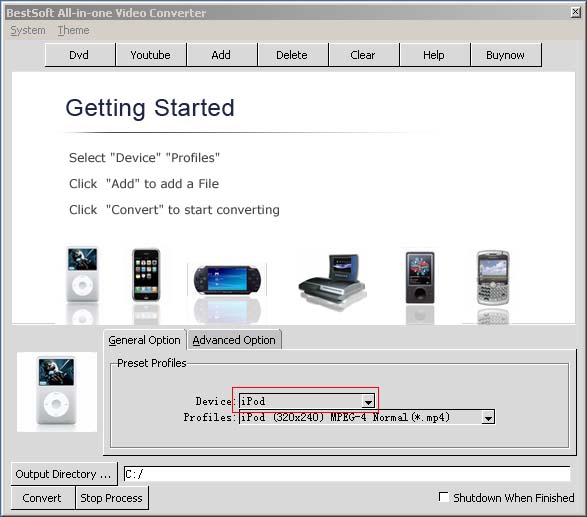Enable Shutdown When Finished checkbox
This screenshot has height=517, width=587.
[444, 497]
